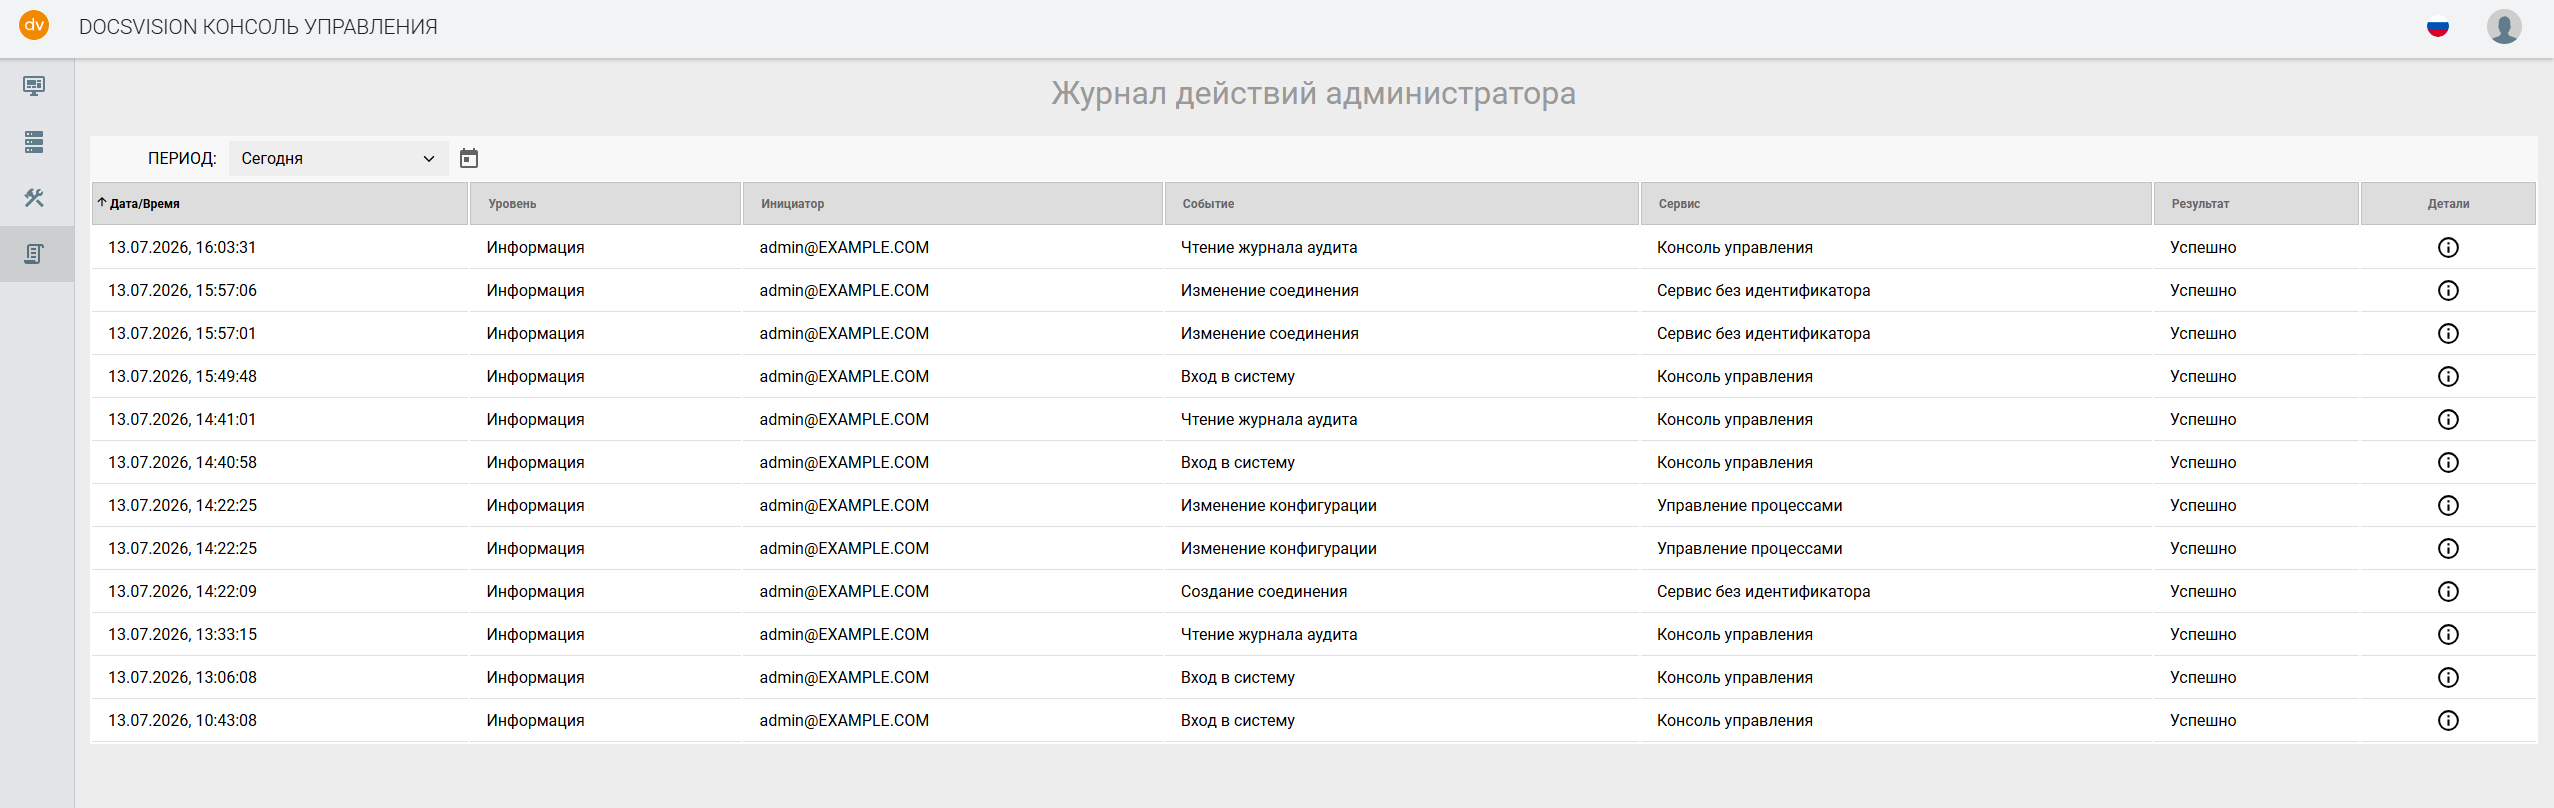Click Вход в систему in 15:49:48 row
2554x808 pixels.
[1237, 376]
